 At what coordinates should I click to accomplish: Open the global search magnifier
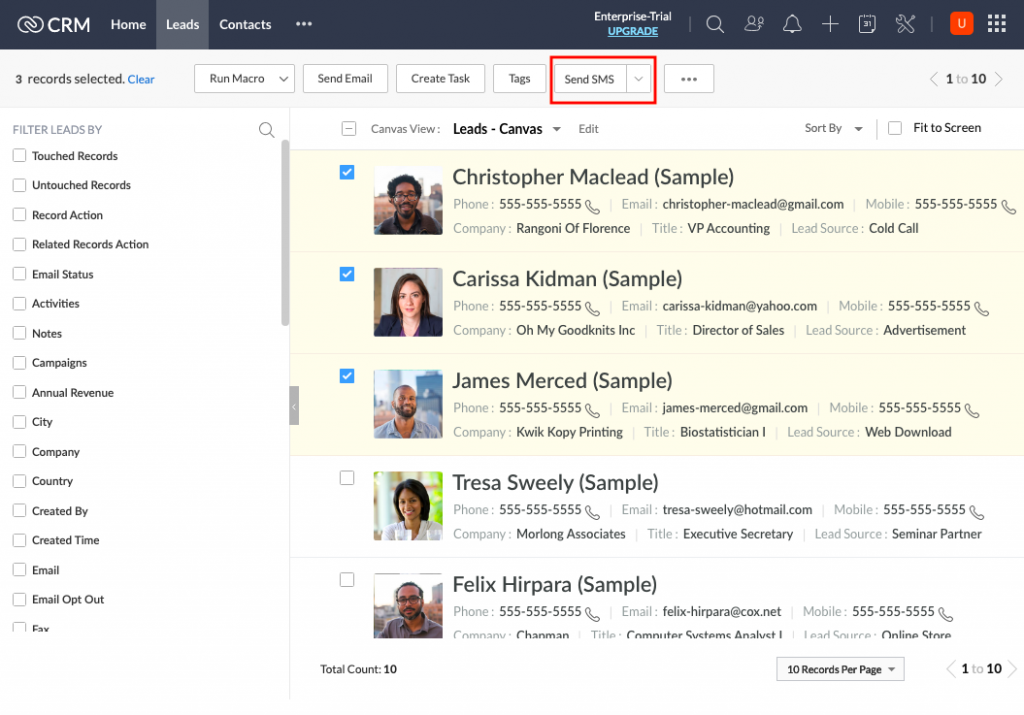pyautogui.click(x=715, y=23)
